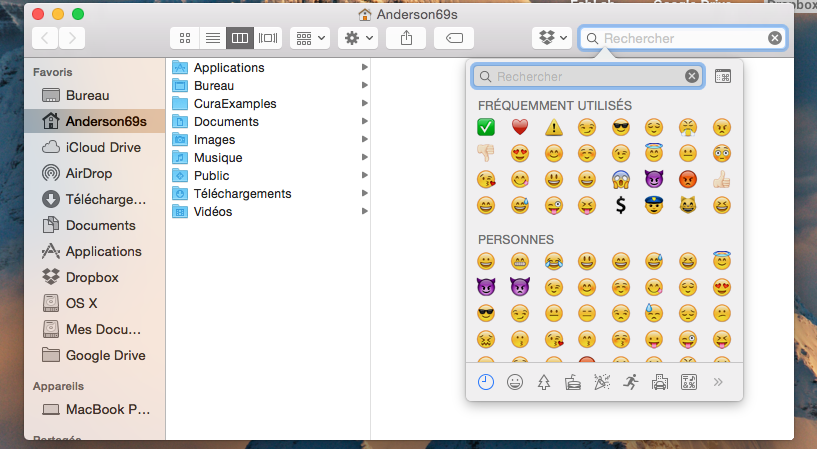The height and width of the screenshot is (449, 817).
Task: Open iCloud Drive in the sidebar
Action: click(95, 147)
